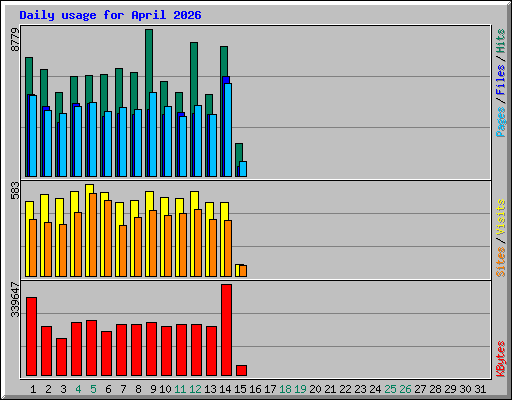The image size is (512, 400).
Task: Click the 'Hits' legend label
Action: pos(500,41)
